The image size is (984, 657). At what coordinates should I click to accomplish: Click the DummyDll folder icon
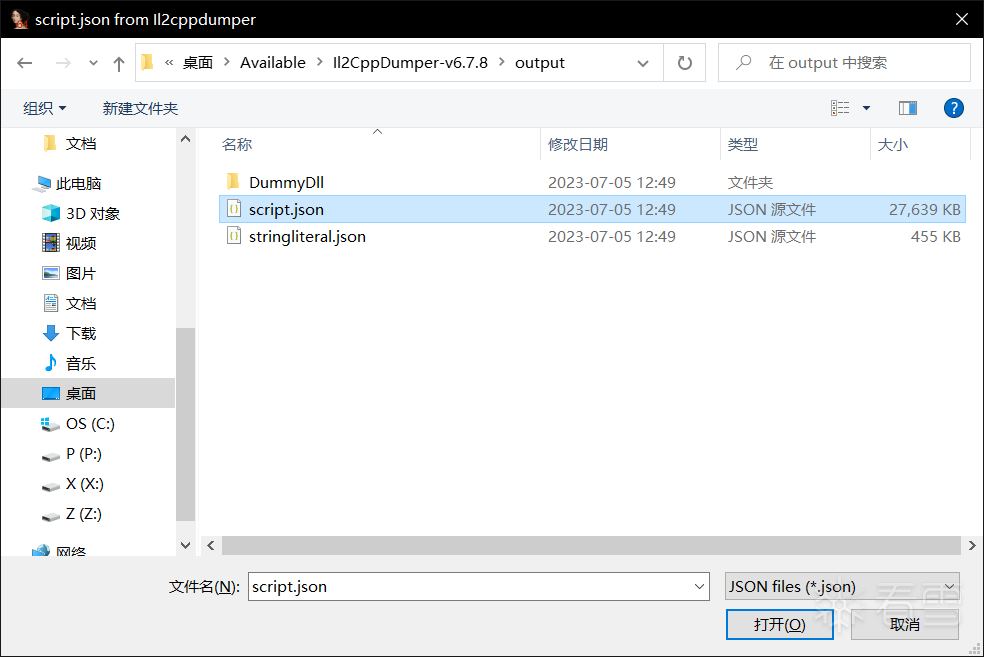233,181
